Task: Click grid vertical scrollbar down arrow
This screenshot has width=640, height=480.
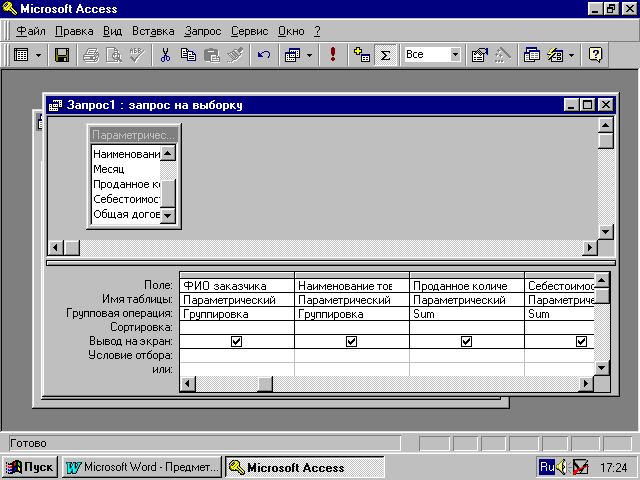Action: pyautogui.click(x=602, y=368)
